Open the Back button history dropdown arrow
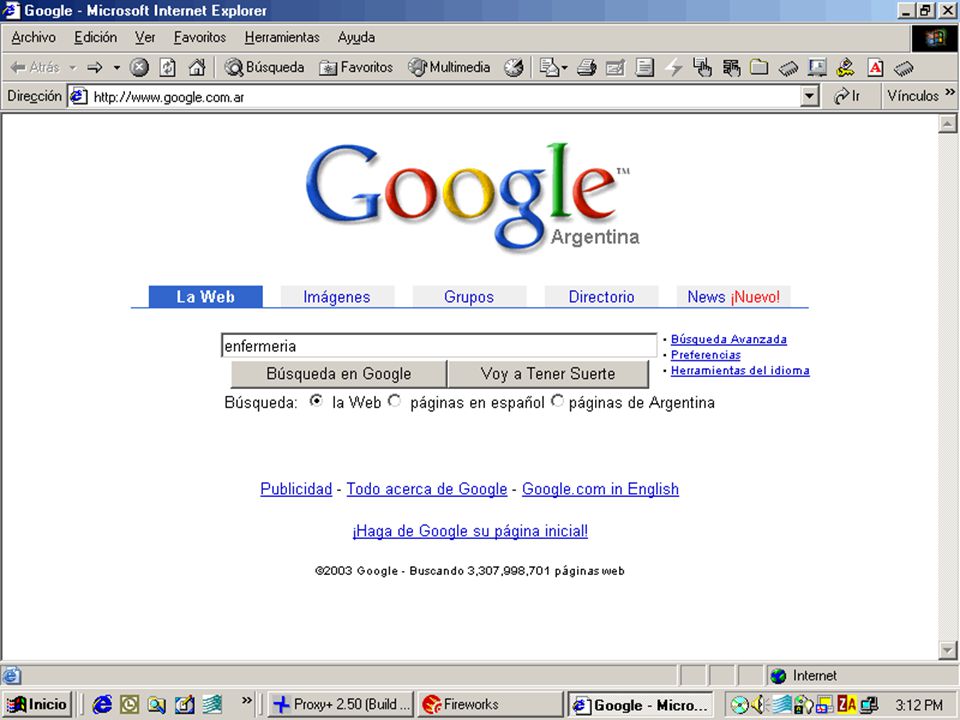The height and width of the screenshot is (720, 960). [x=72, y=67]
